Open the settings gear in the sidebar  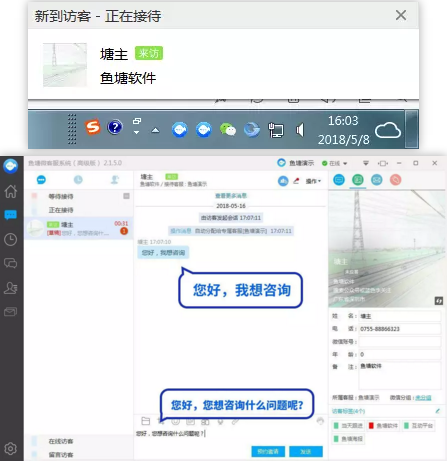10,449
